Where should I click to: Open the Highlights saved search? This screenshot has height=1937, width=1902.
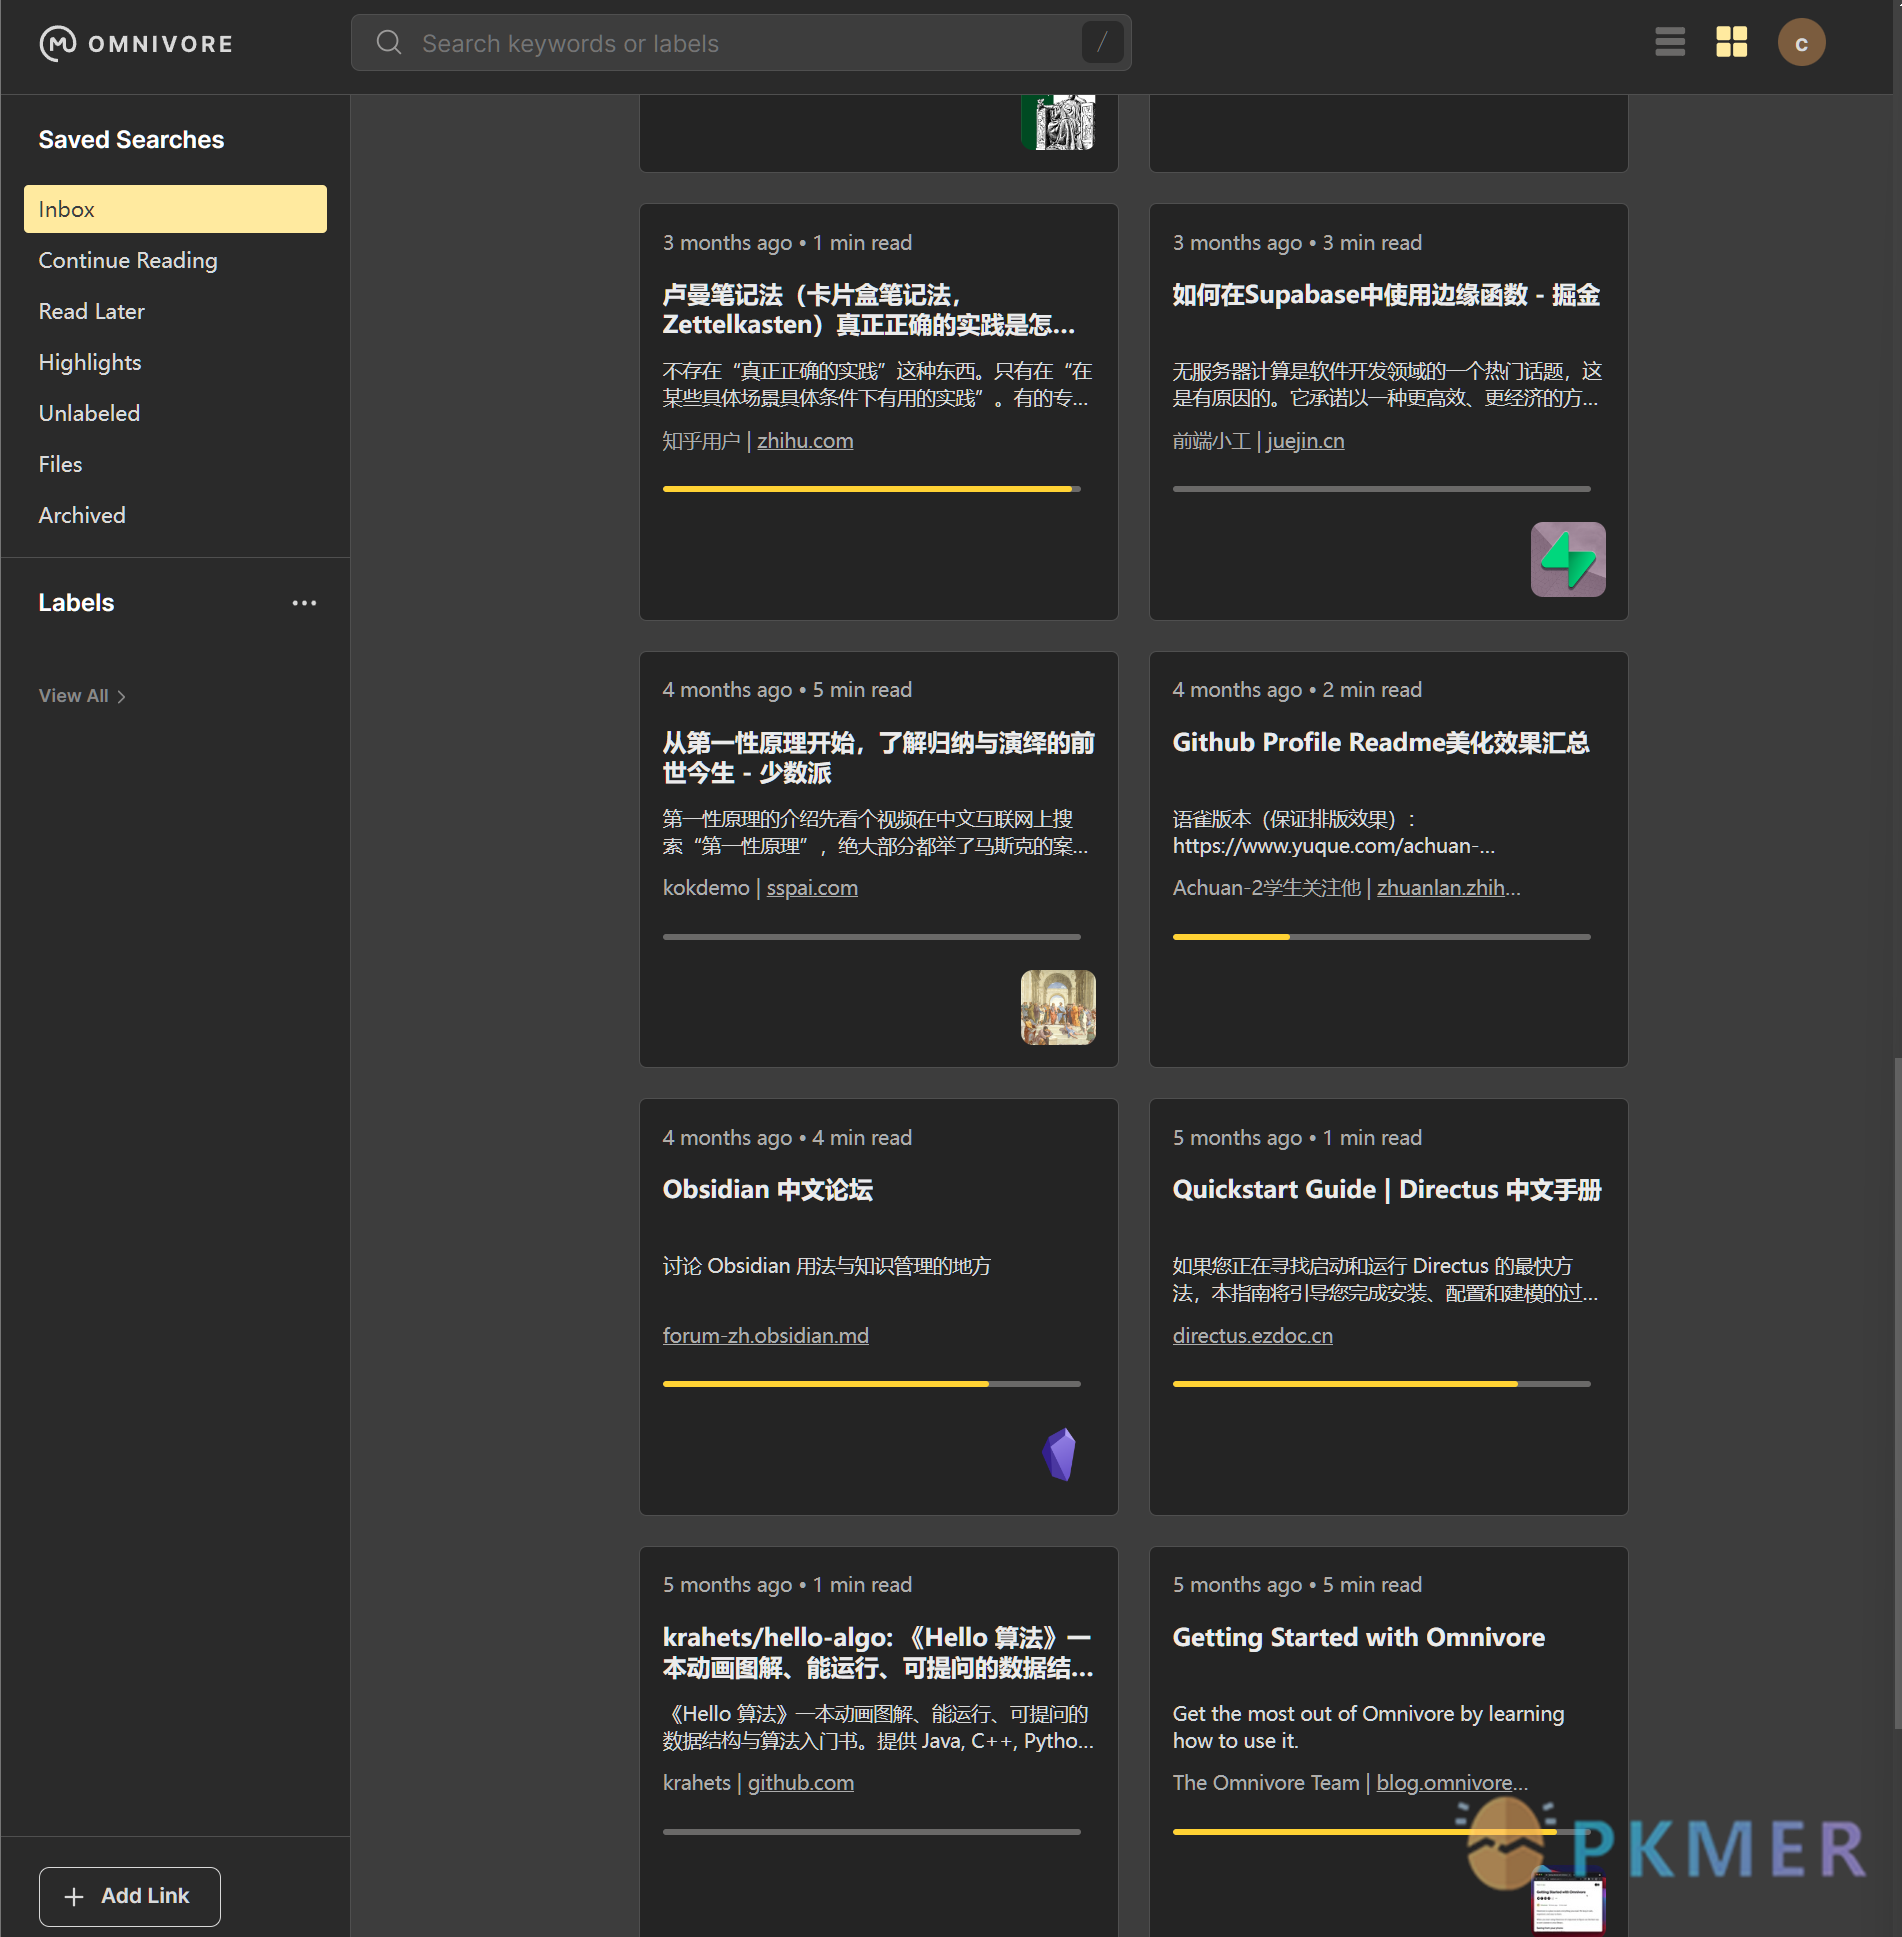click(x=90, y=362)
